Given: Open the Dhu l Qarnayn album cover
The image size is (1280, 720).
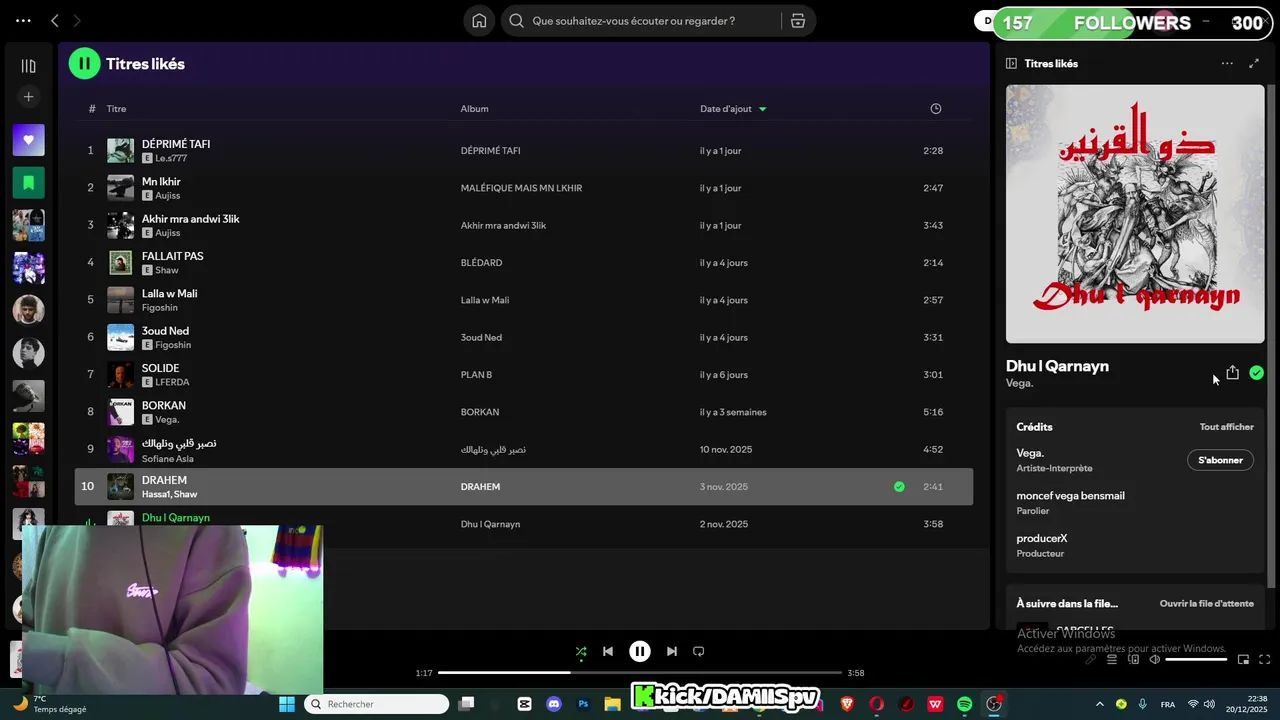Looking at the screenshot, I should click(x=1135, y=214).
